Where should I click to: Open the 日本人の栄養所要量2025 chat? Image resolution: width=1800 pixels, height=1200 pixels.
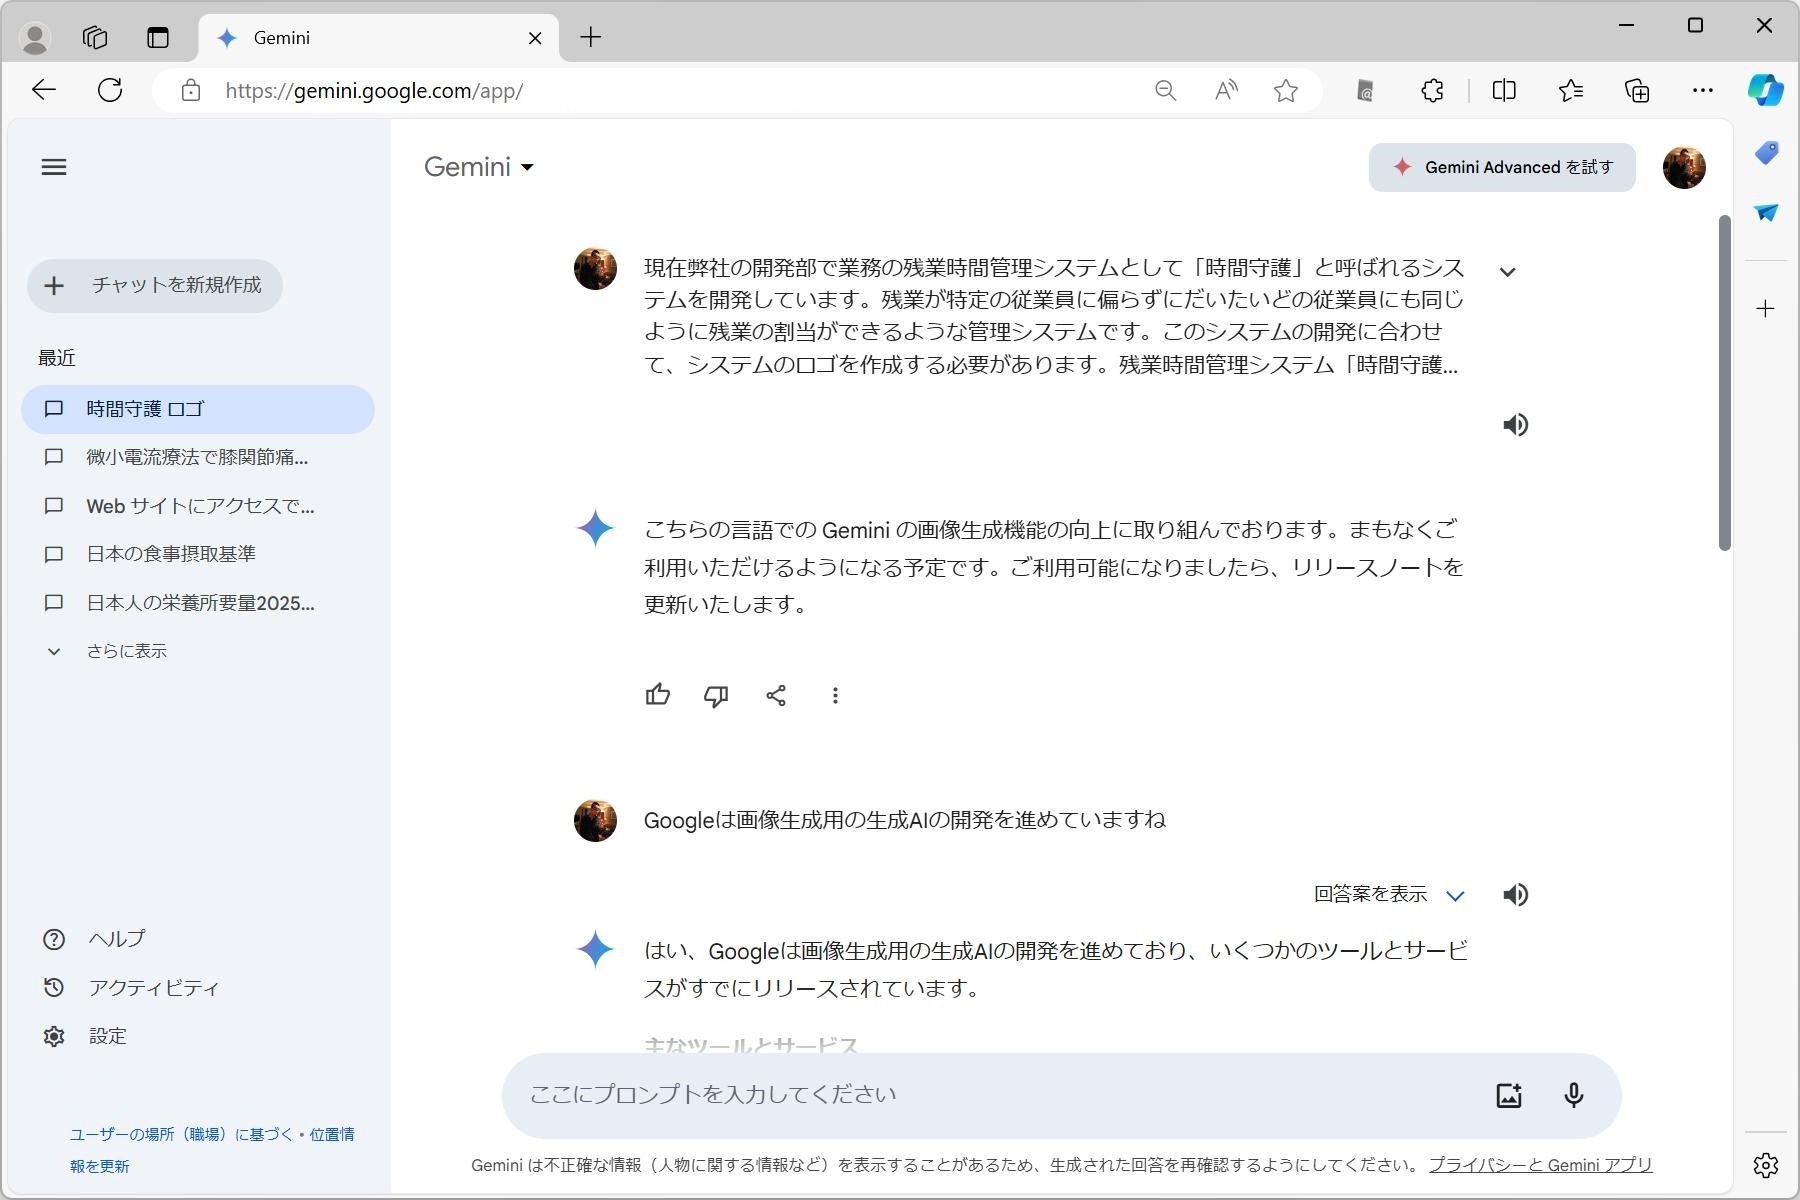click(198, 603)
